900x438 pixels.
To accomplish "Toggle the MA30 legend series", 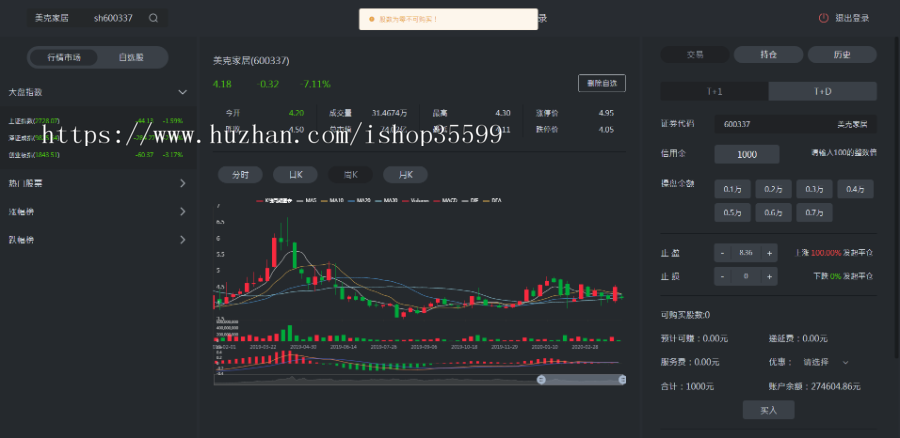I will click(385, 201).
